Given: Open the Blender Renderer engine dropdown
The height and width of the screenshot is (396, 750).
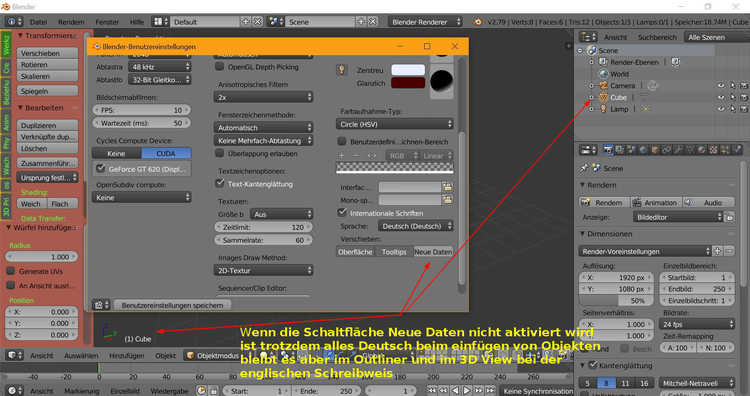Looking at the screenshot, I should [x=425, y=22].
